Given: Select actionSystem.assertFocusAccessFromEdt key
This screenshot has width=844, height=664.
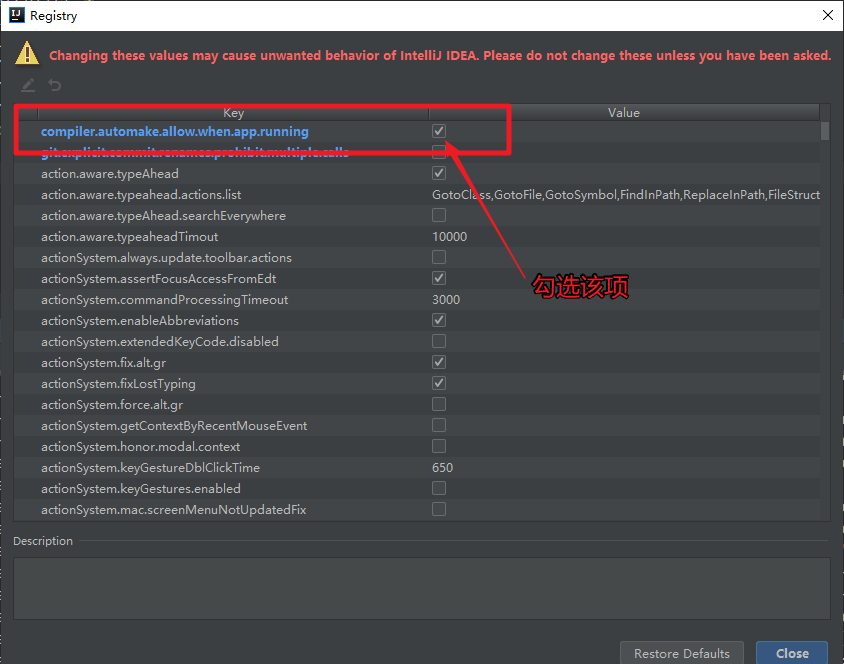Looking at the screenshot, I should pos(158,278).
